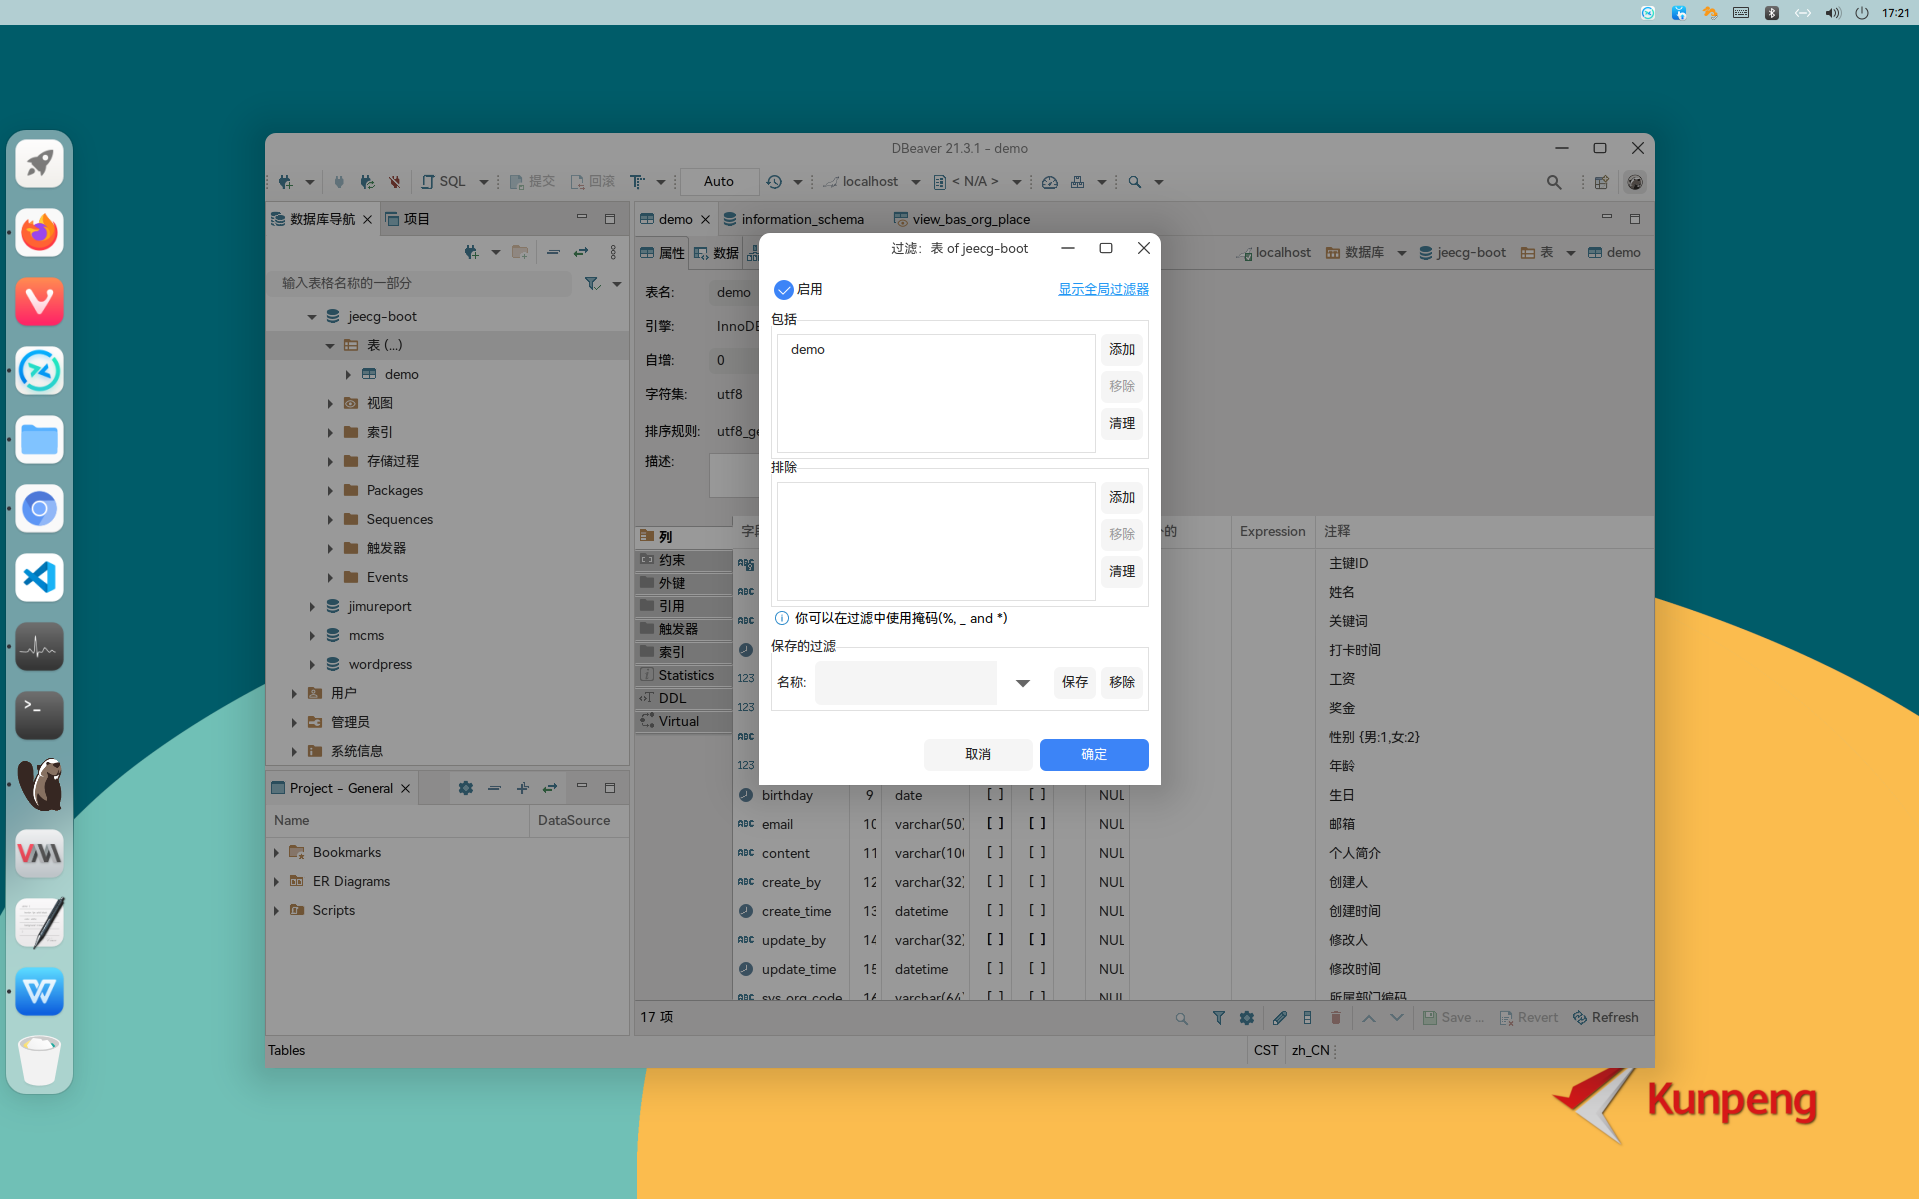
Task: Collapse the 表 (...) tree node
Action: click(330, 345)
